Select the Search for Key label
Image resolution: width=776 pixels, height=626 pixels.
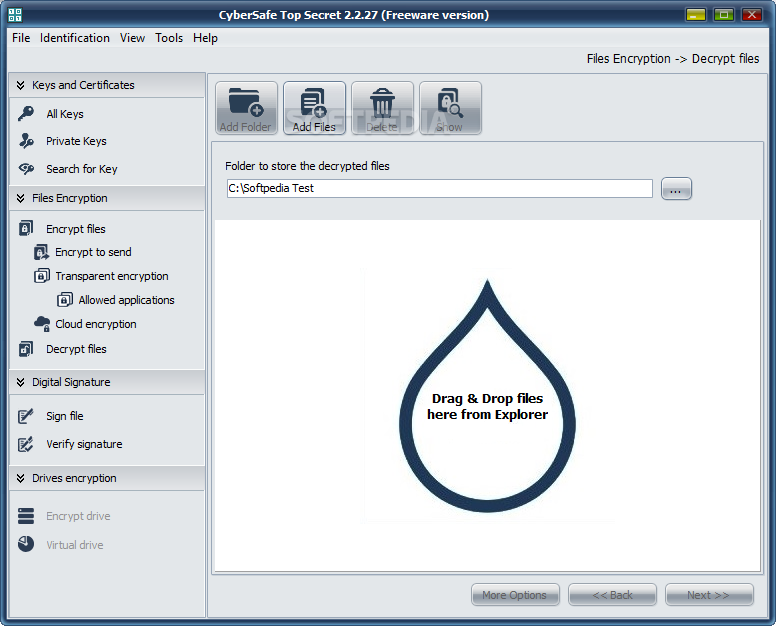(82, 169)
